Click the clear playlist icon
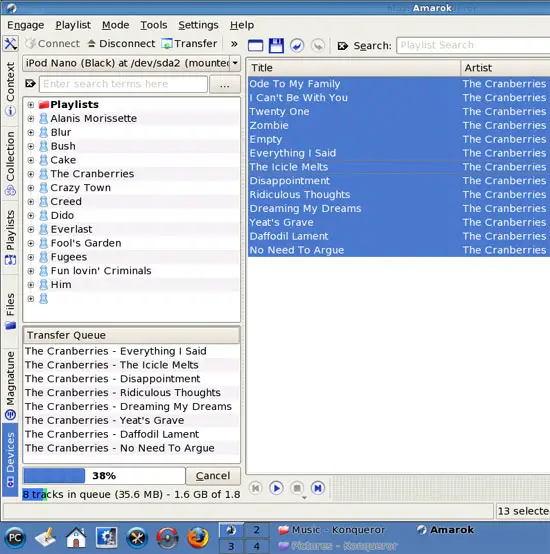 click(x=255, y=46)
